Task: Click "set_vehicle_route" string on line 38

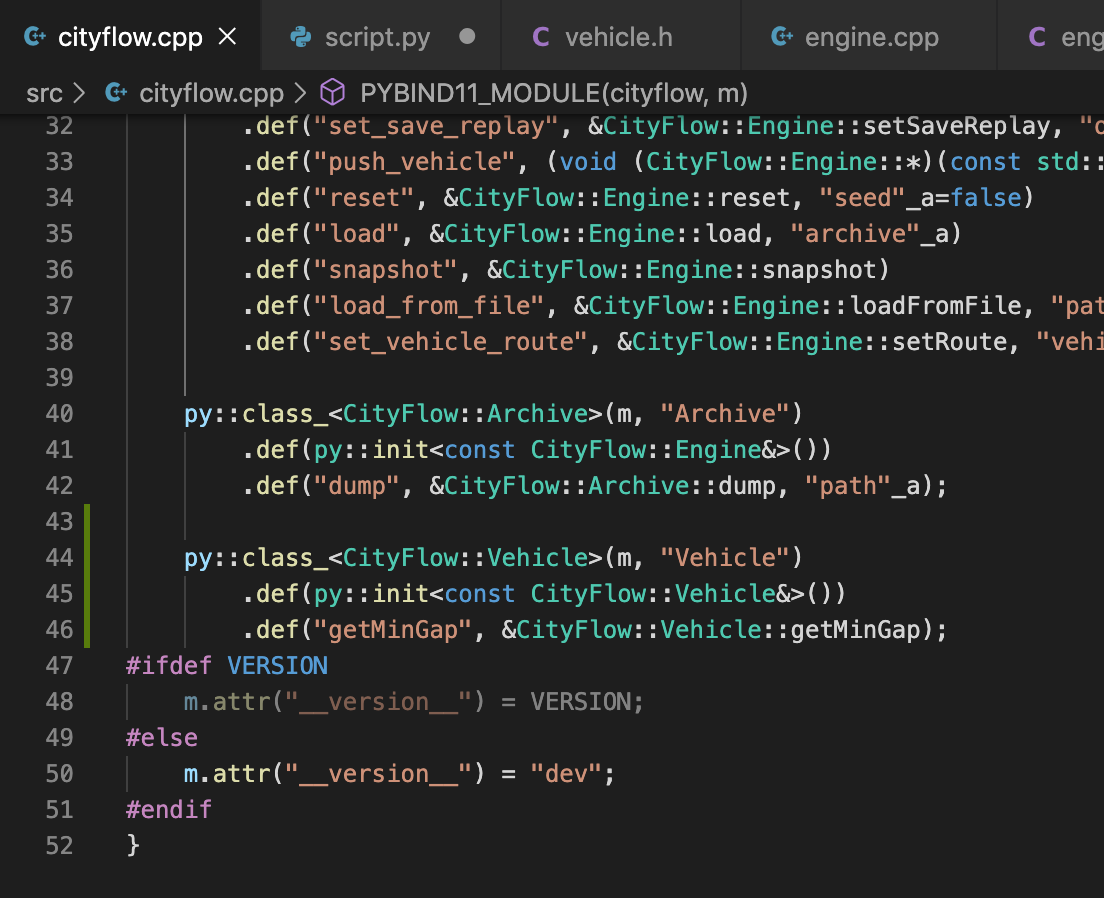Action: click(x=451, y=342)
